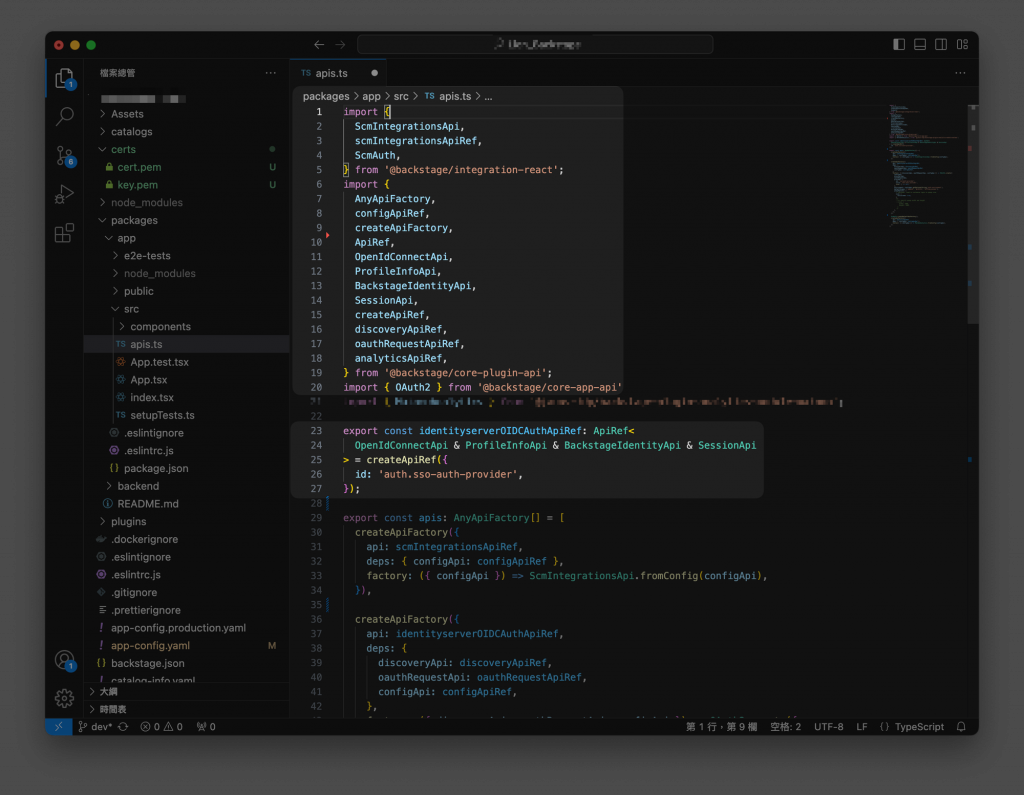Open editor more actions ellipsis

959,73
